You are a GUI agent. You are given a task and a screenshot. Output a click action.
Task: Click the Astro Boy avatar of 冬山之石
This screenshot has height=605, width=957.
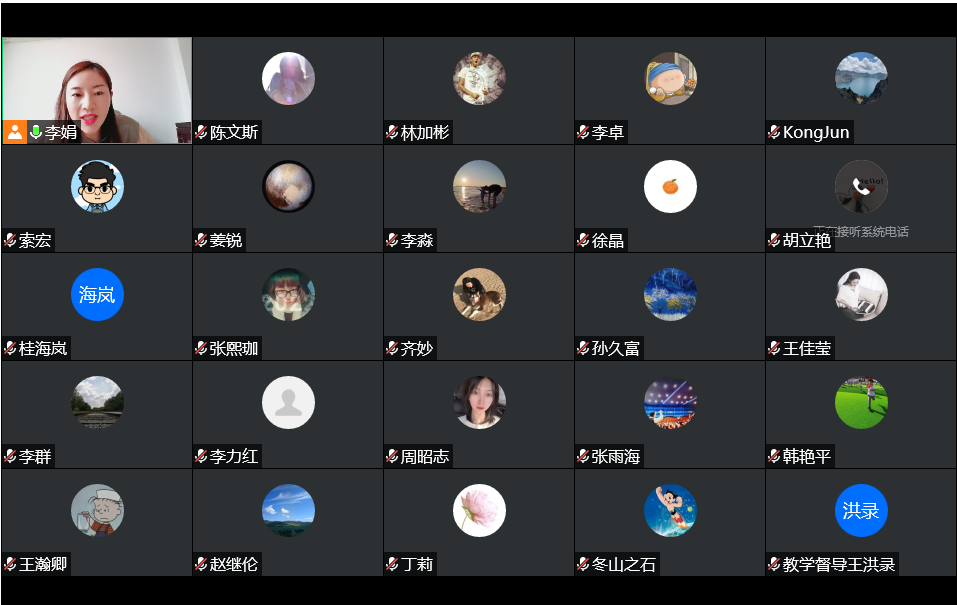pyautogui.click(x=670, y=510)
